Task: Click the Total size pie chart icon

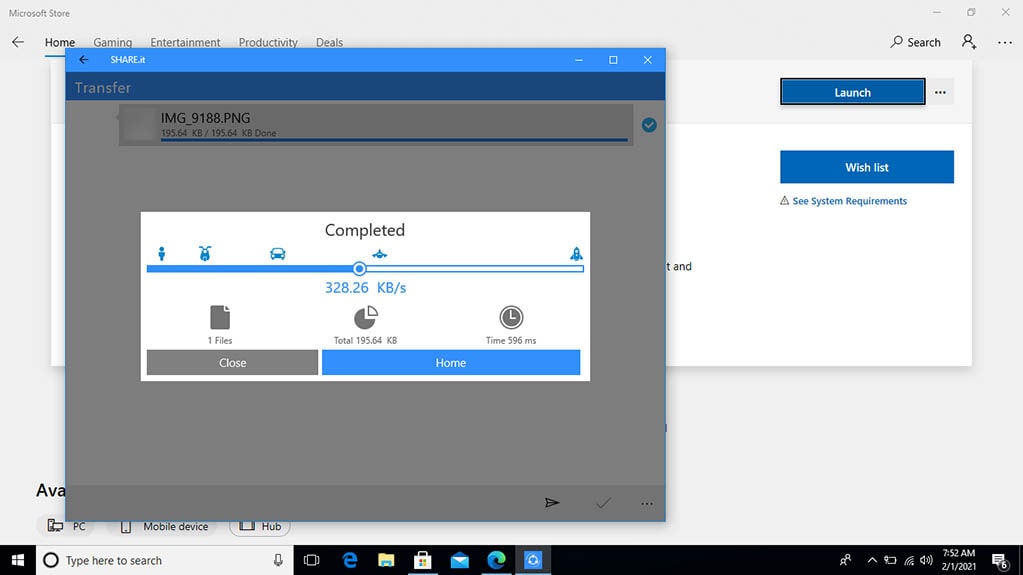Action: 365,317
